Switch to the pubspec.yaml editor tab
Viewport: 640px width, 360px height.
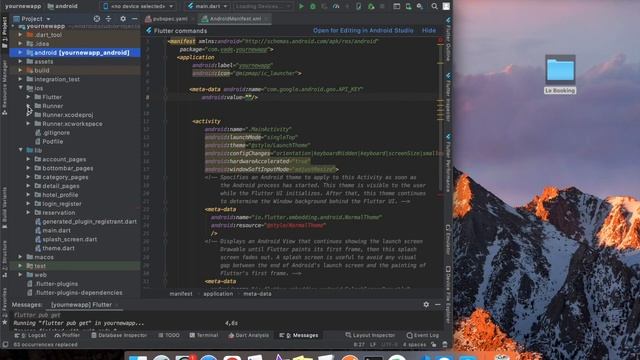click(169, 19)
